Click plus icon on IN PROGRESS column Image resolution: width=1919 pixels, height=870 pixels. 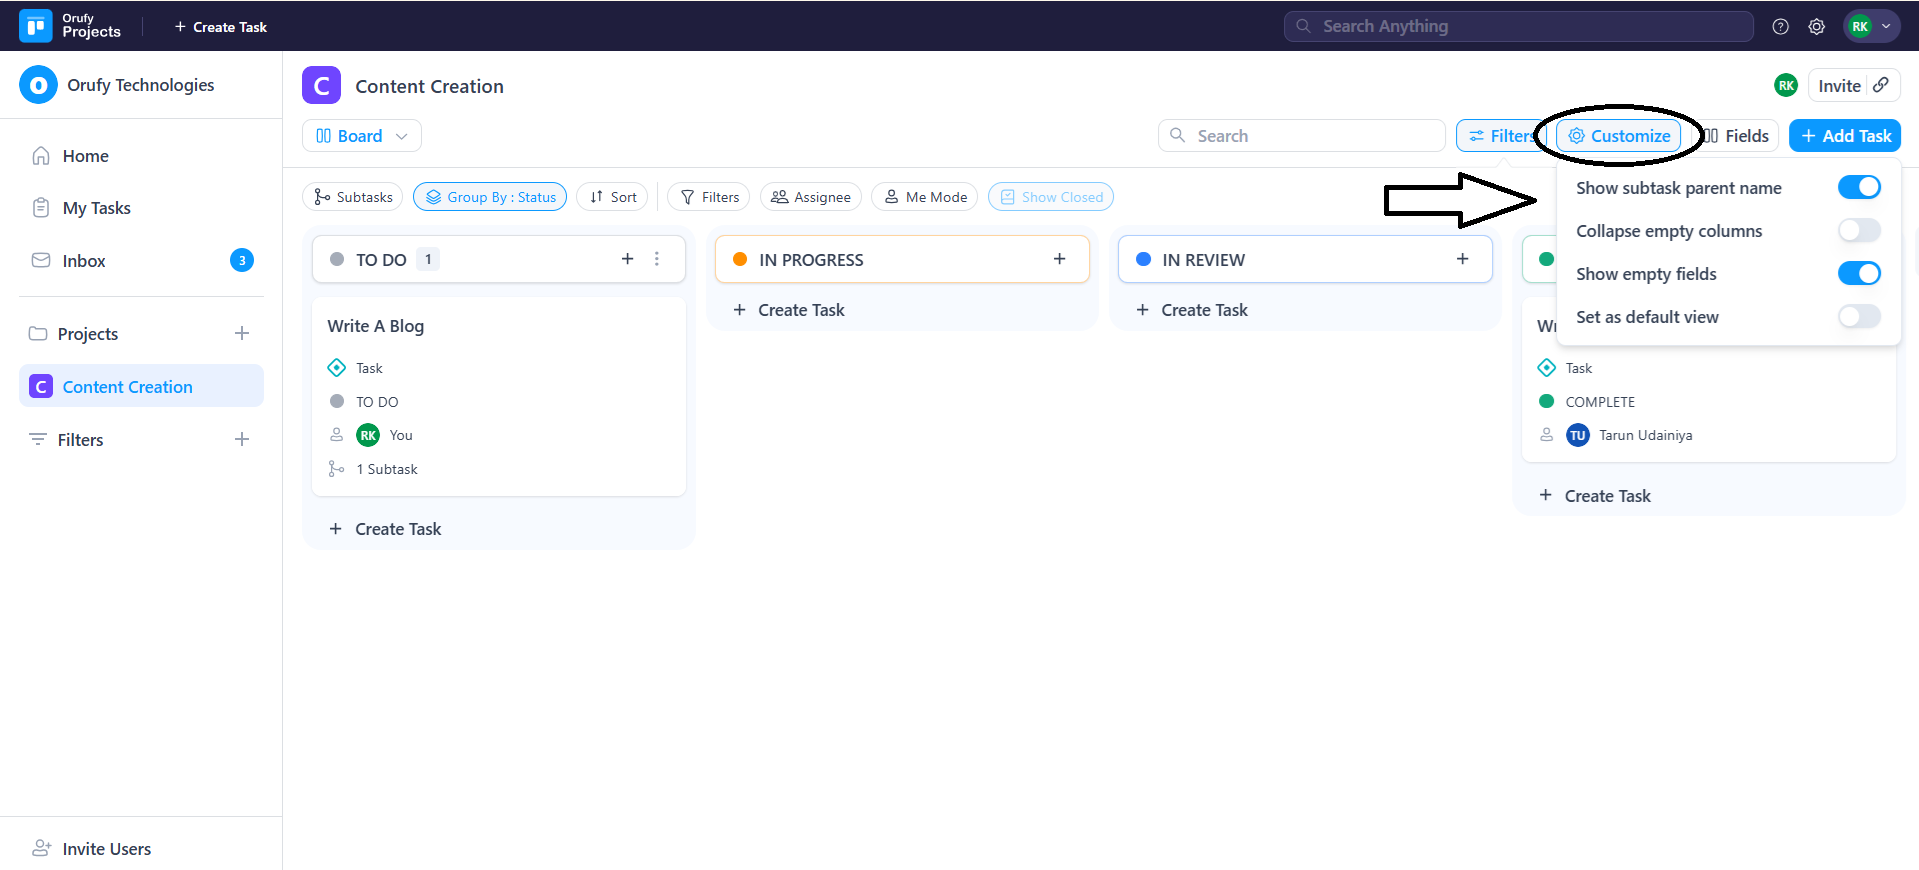pos(1059,259)
